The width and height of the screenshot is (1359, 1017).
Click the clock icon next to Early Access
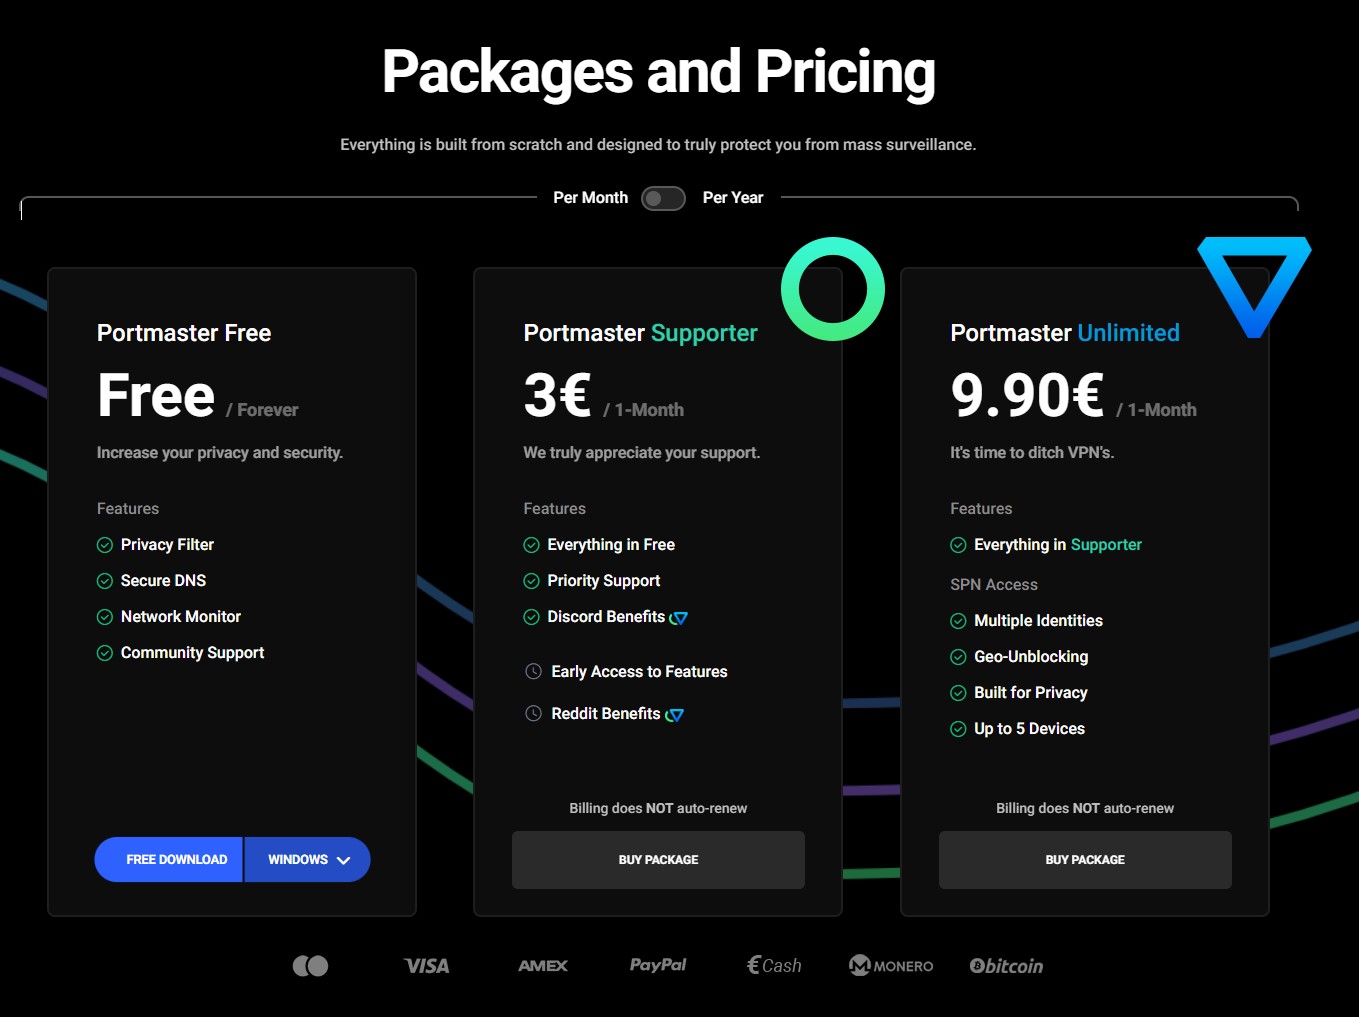click(x=534, y=672)
